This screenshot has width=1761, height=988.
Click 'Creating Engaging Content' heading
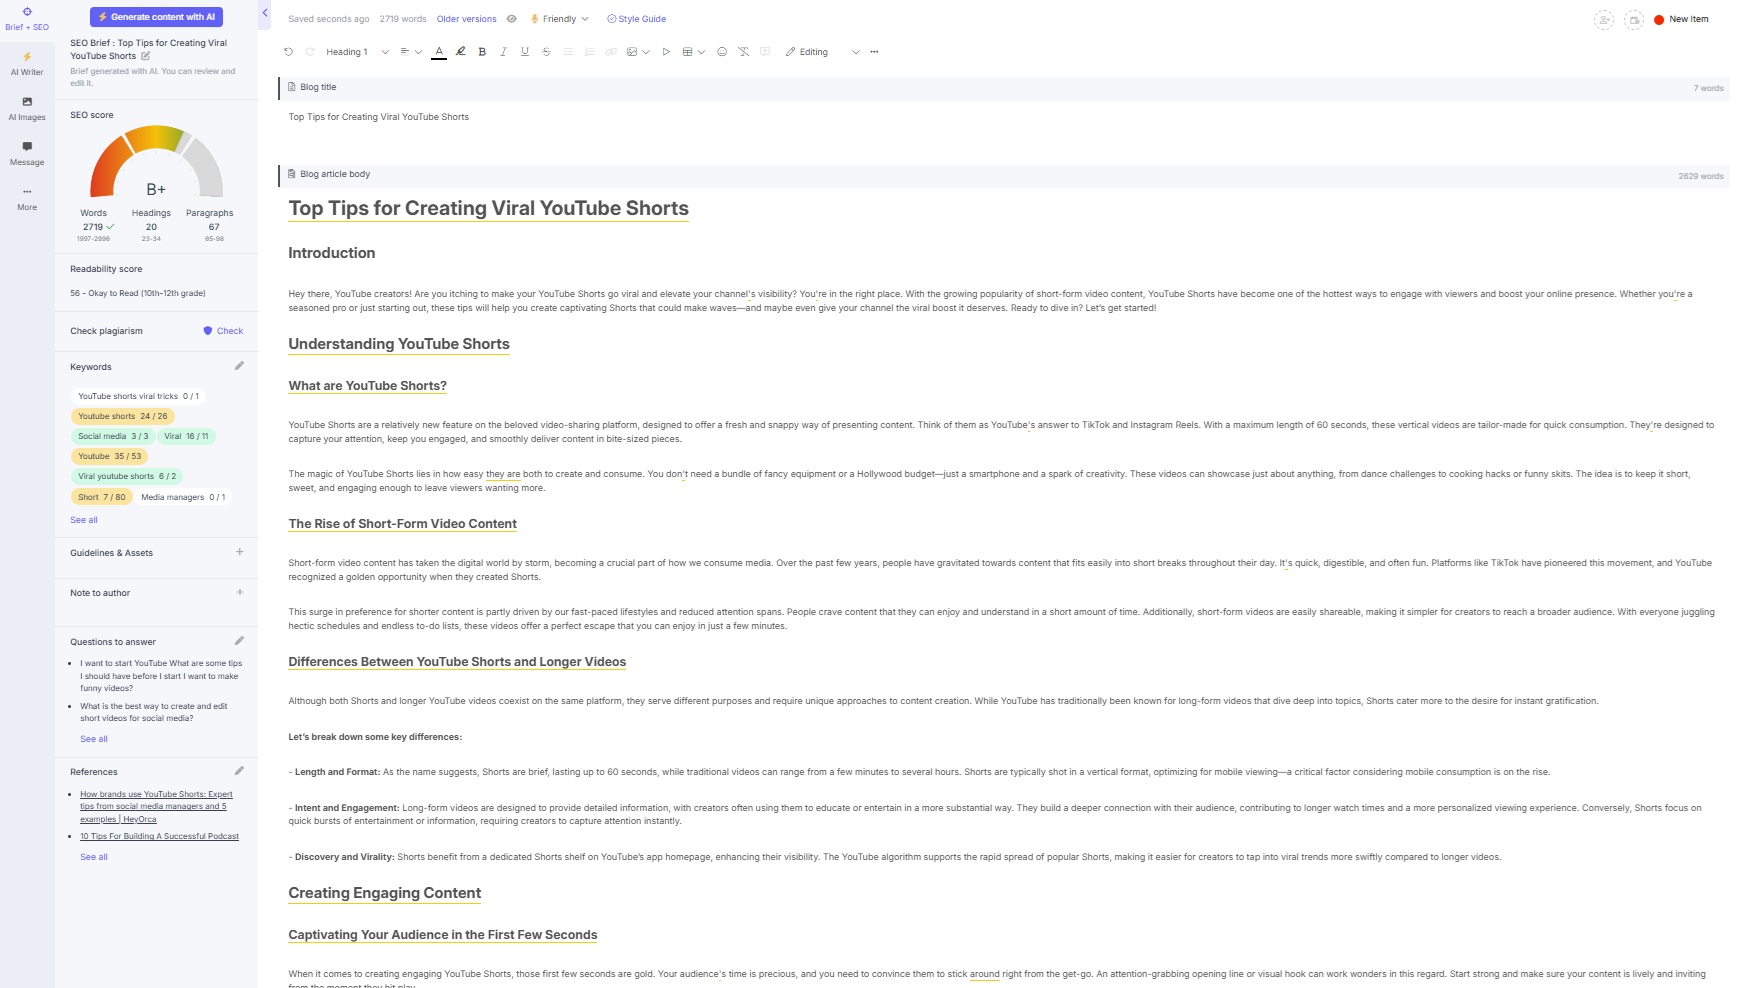385,893
